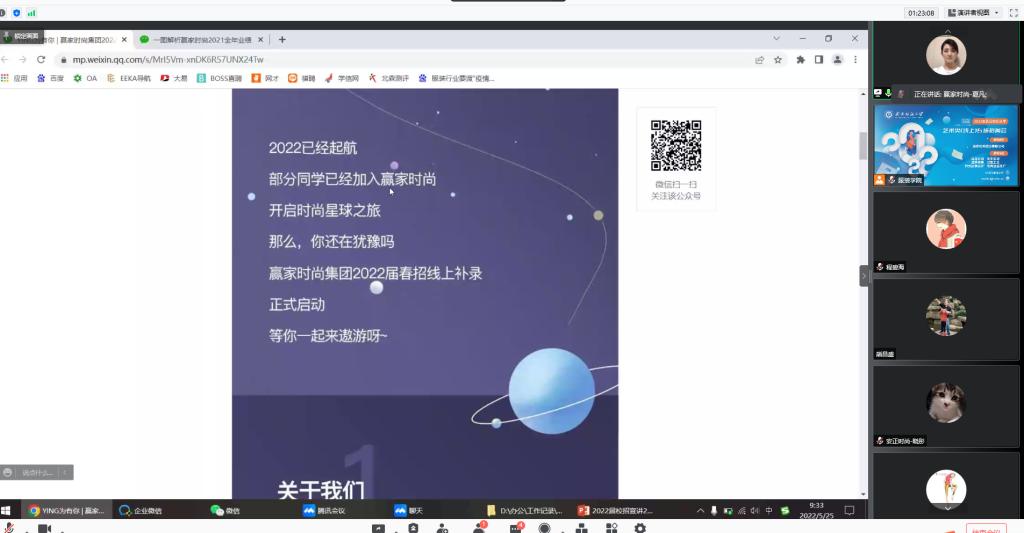Image resolution: width=1024 pixels, height=533 pixels.
Task: Expand the Chrome tab search chevron
Action: (x=775, y=39)
